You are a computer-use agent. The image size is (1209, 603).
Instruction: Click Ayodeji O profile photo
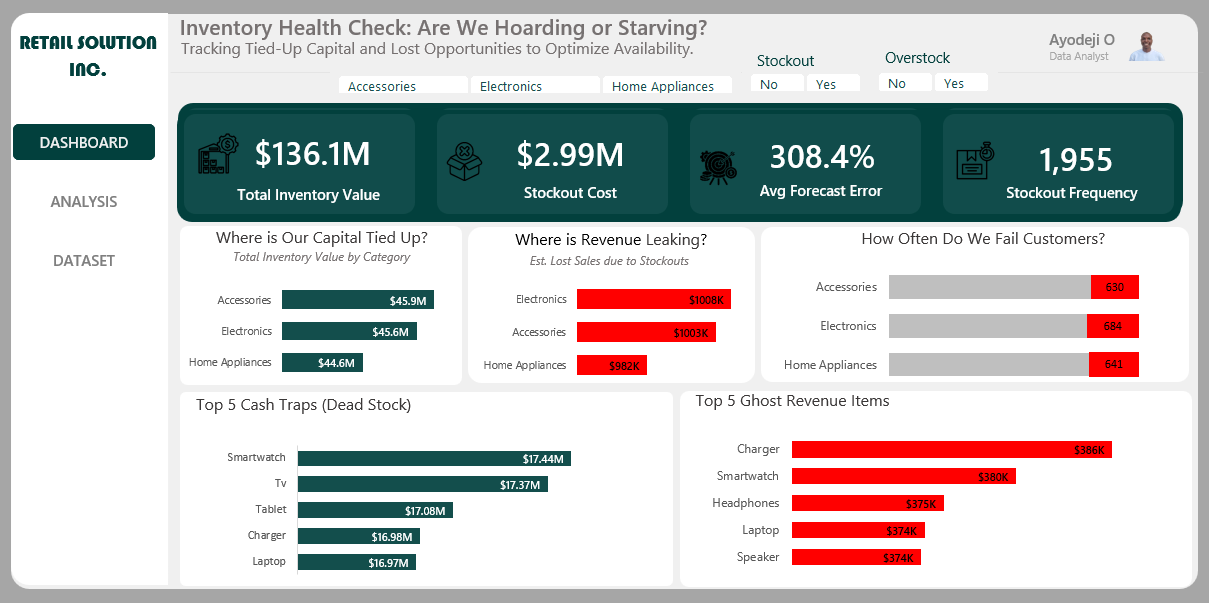1148,46
